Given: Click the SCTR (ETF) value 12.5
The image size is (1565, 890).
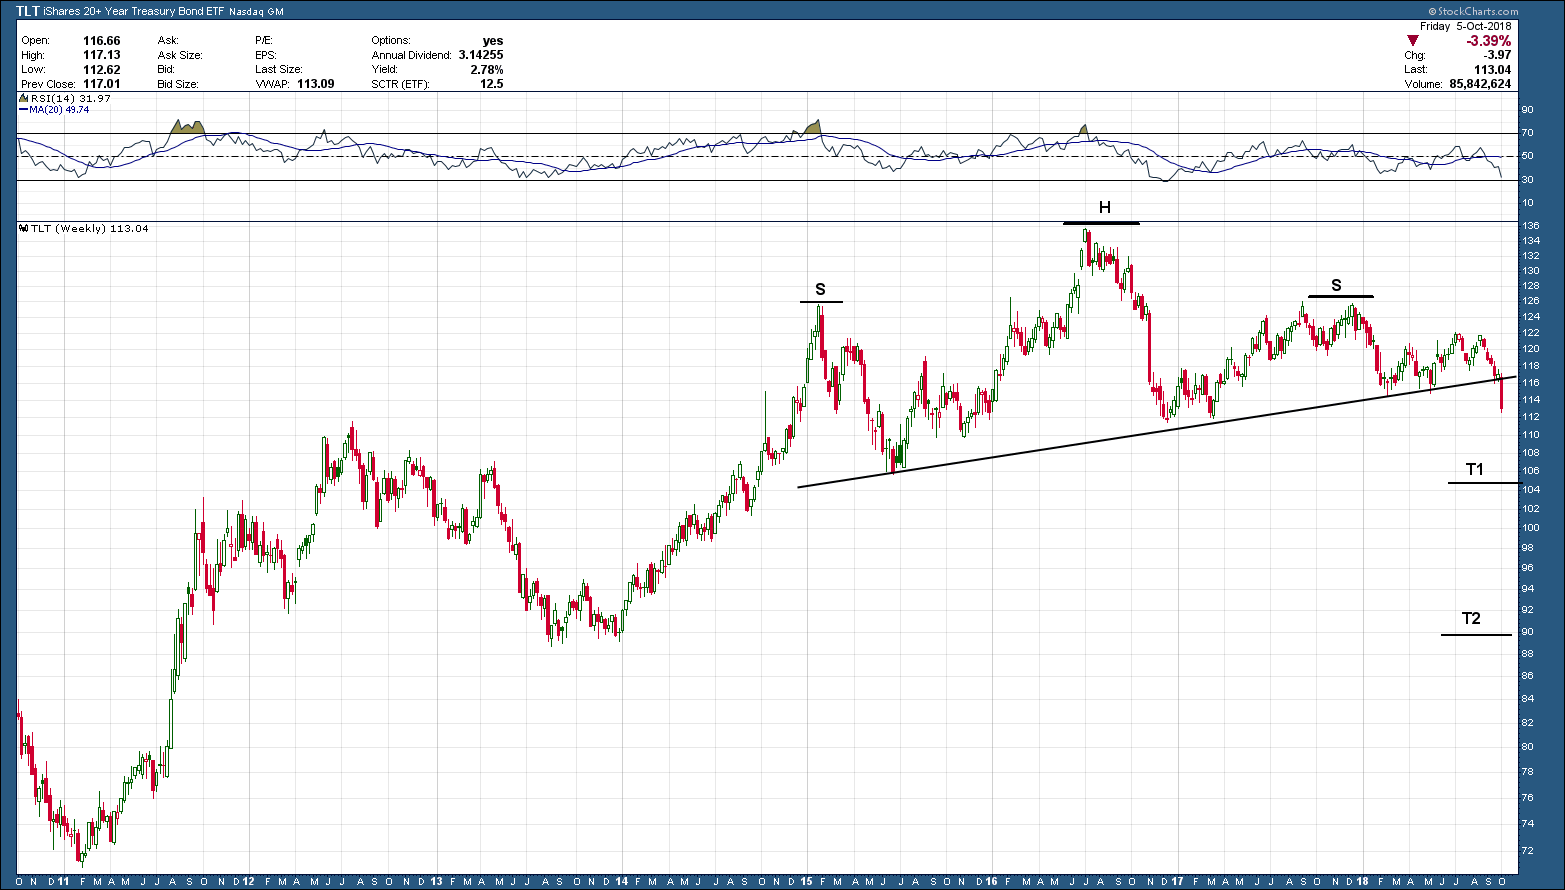Looking at the screenshot, I should point(492,84).
